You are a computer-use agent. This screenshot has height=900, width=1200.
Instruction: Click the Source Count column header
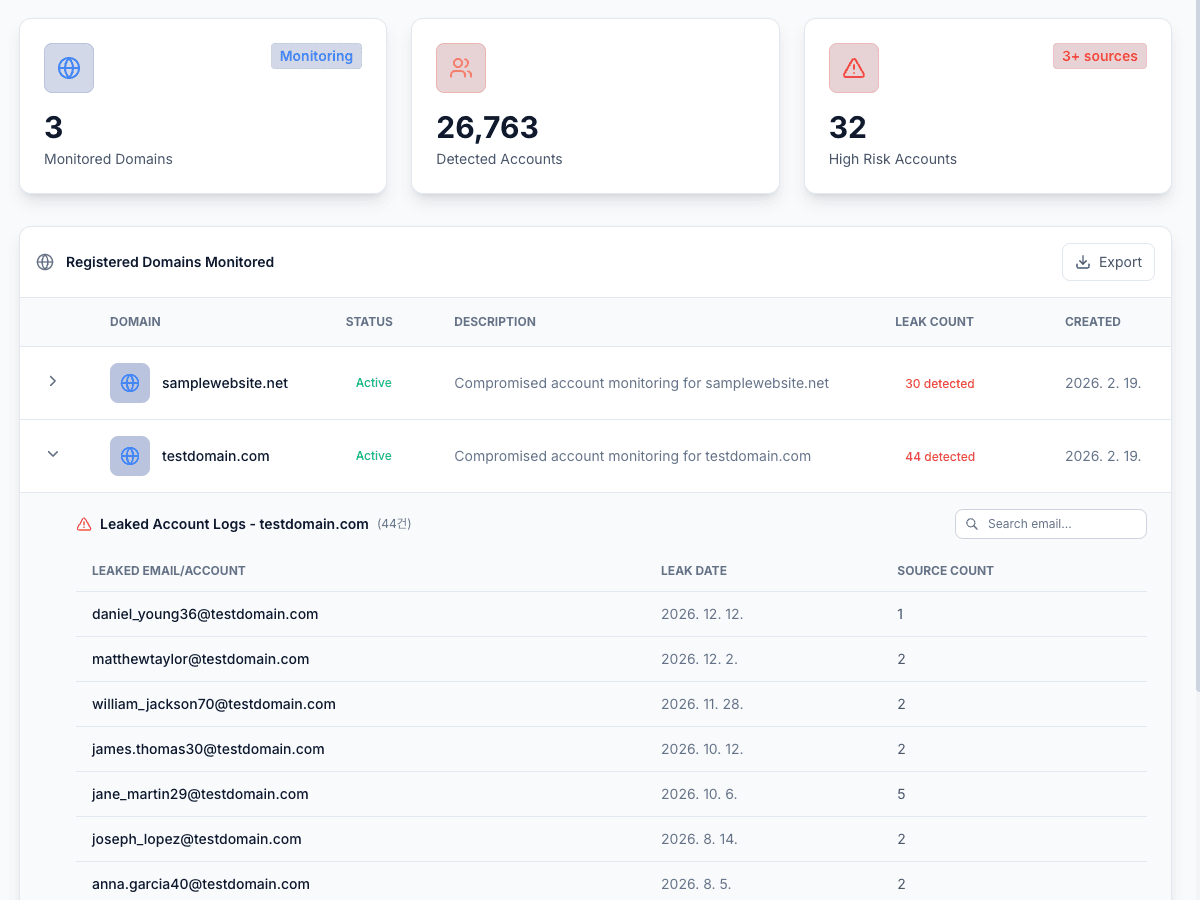pyautogui.click(x=945, y=571)
